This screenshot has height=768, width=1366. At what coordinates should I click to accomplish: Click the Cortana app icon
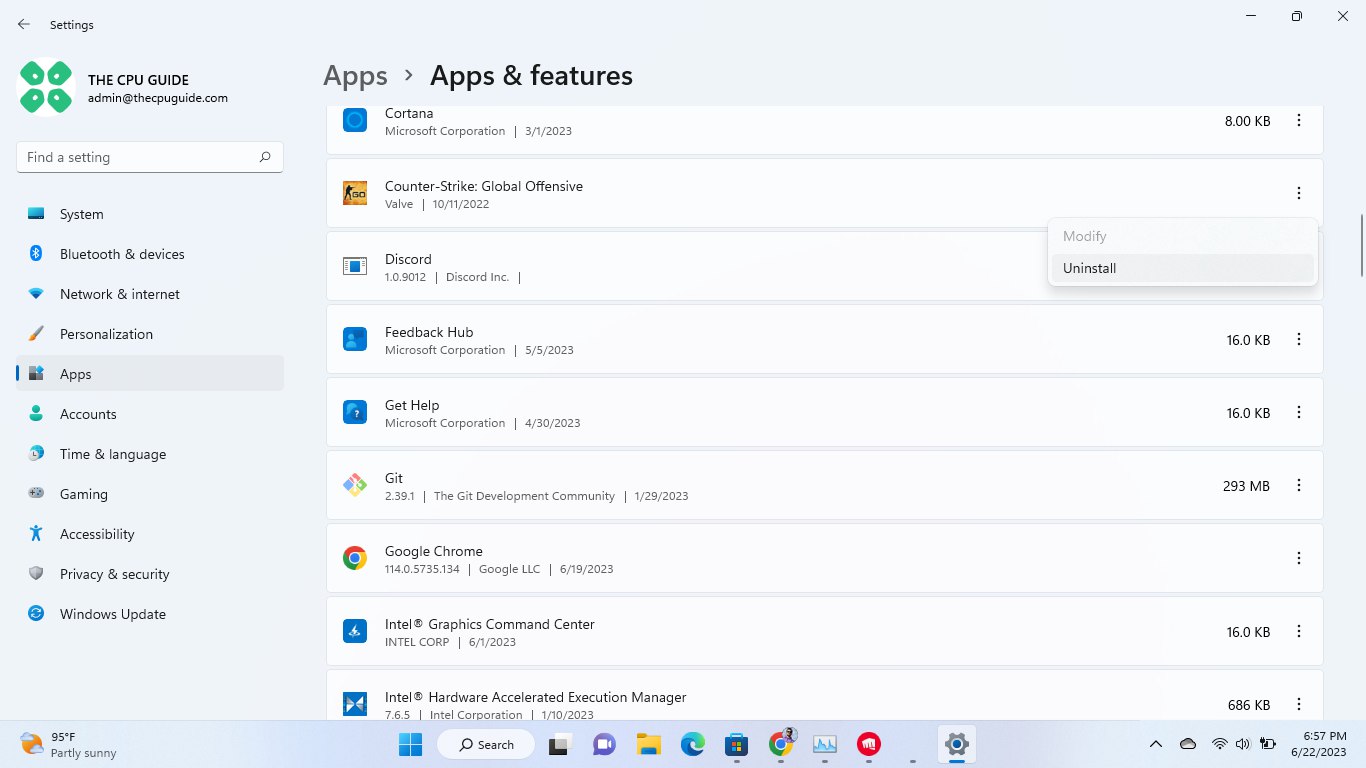(355, 121)
